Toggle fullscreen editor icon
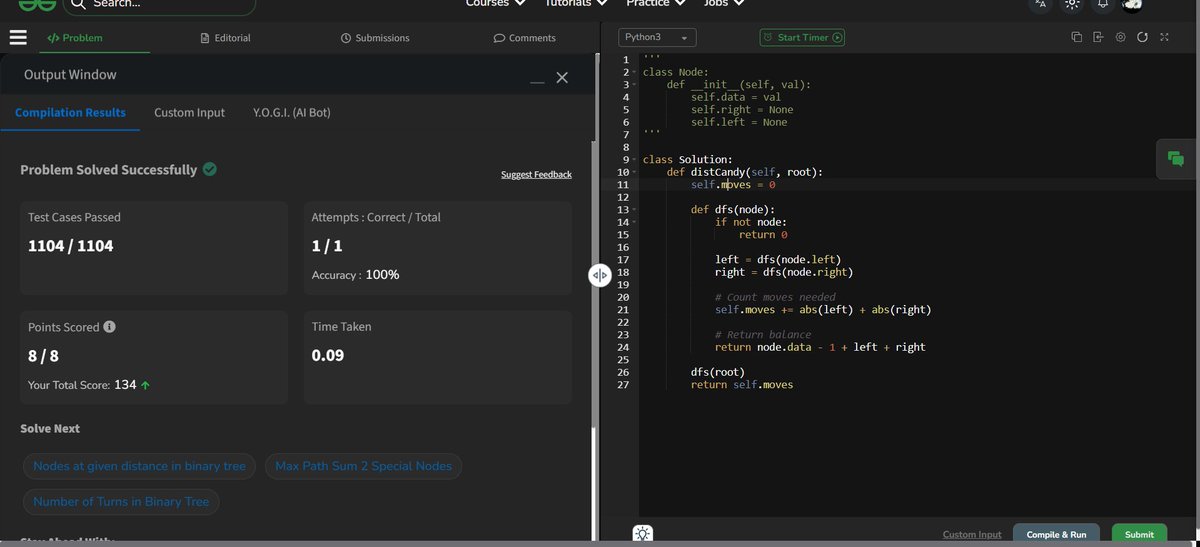Viewport: 1200px width, 547px height. tap(1164, 37)
